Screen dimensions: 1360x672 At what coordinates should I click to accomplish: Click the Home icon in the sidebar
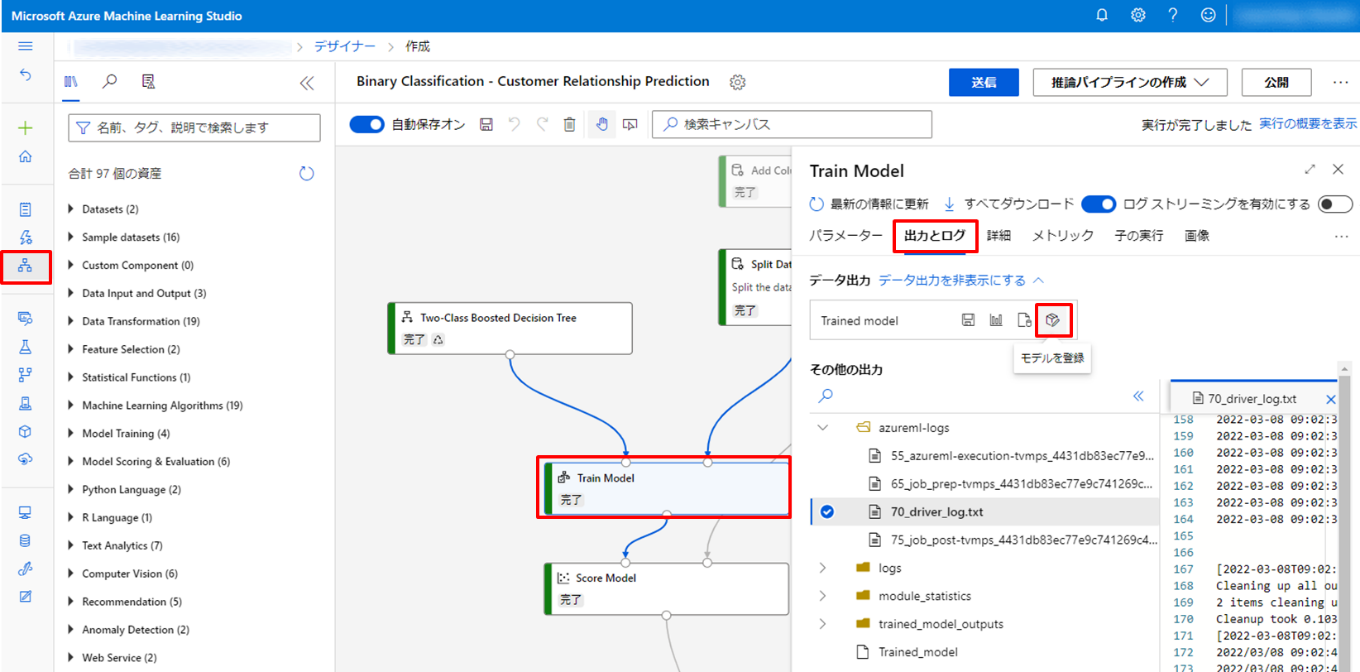click(25, 156)
